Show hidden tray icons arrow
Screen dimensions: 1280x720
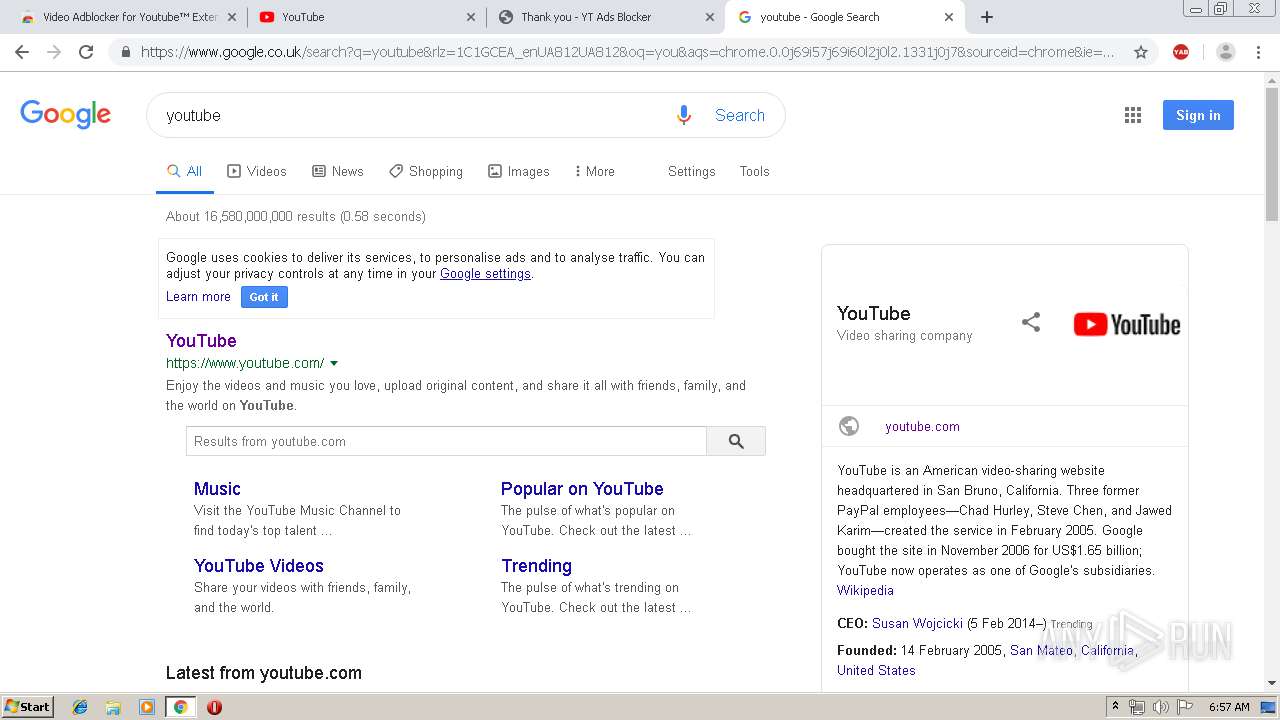pyautogui.click(x=1115, y=707)
